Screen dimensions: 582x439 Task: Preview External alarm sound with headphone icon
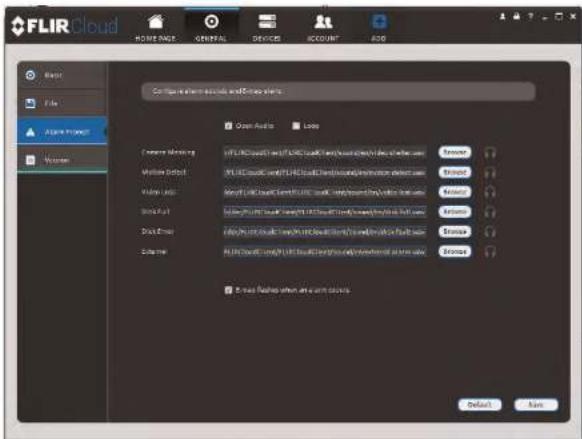click(x=490, y=252)
